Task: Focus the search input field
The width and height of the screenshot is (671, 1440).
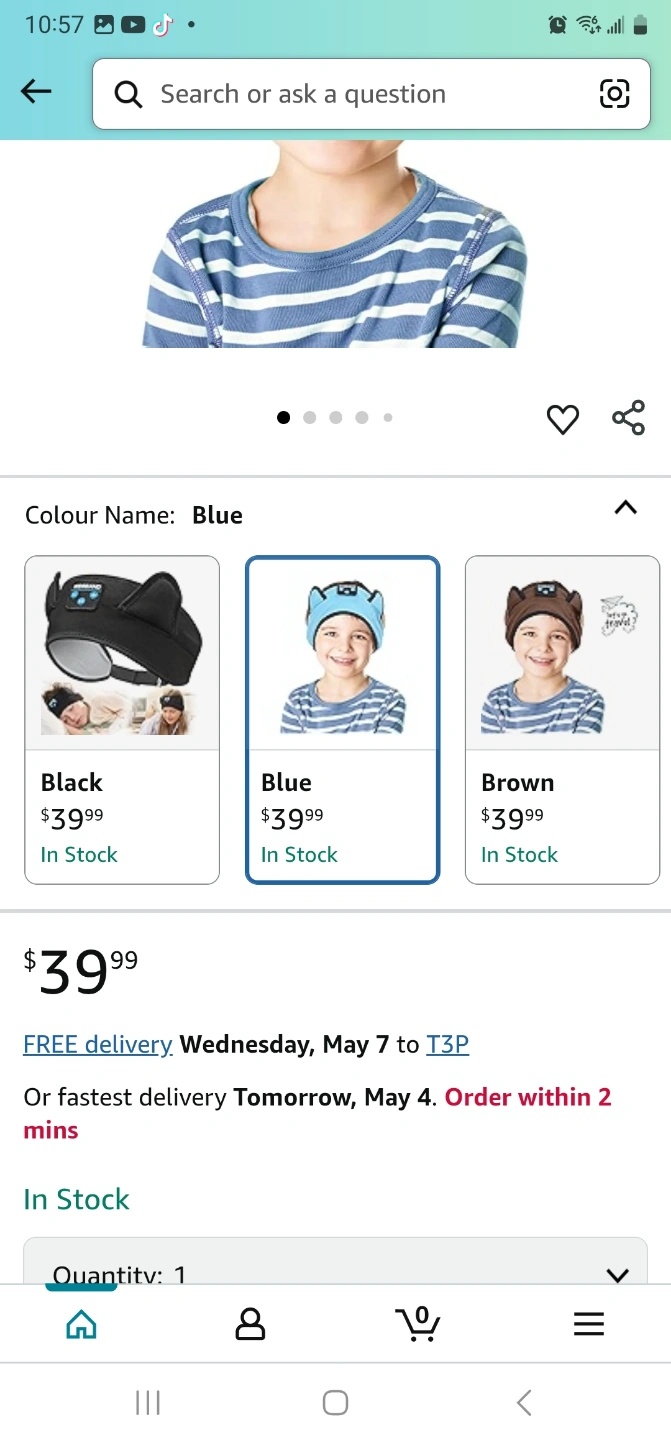Action: tap(360, 94)
